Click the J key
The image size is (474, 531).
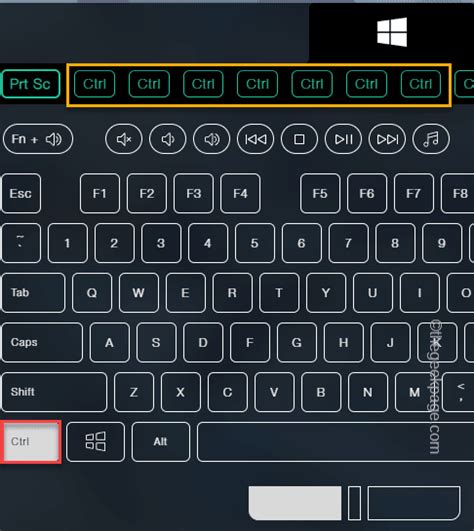click(390, 342)
